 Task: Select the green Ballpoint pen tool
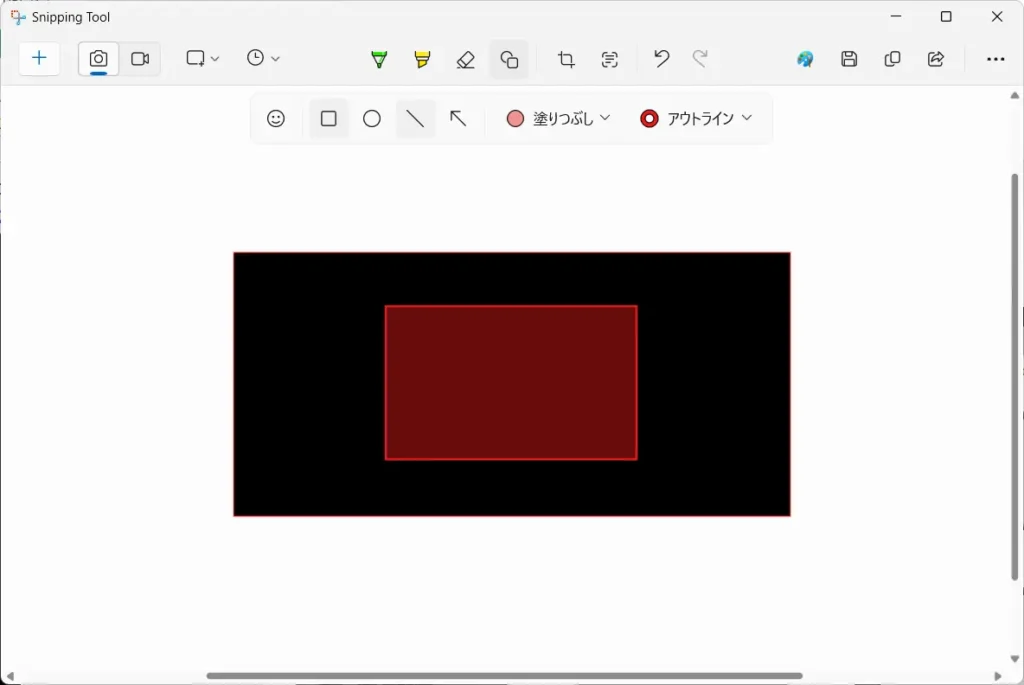(379, 60)
